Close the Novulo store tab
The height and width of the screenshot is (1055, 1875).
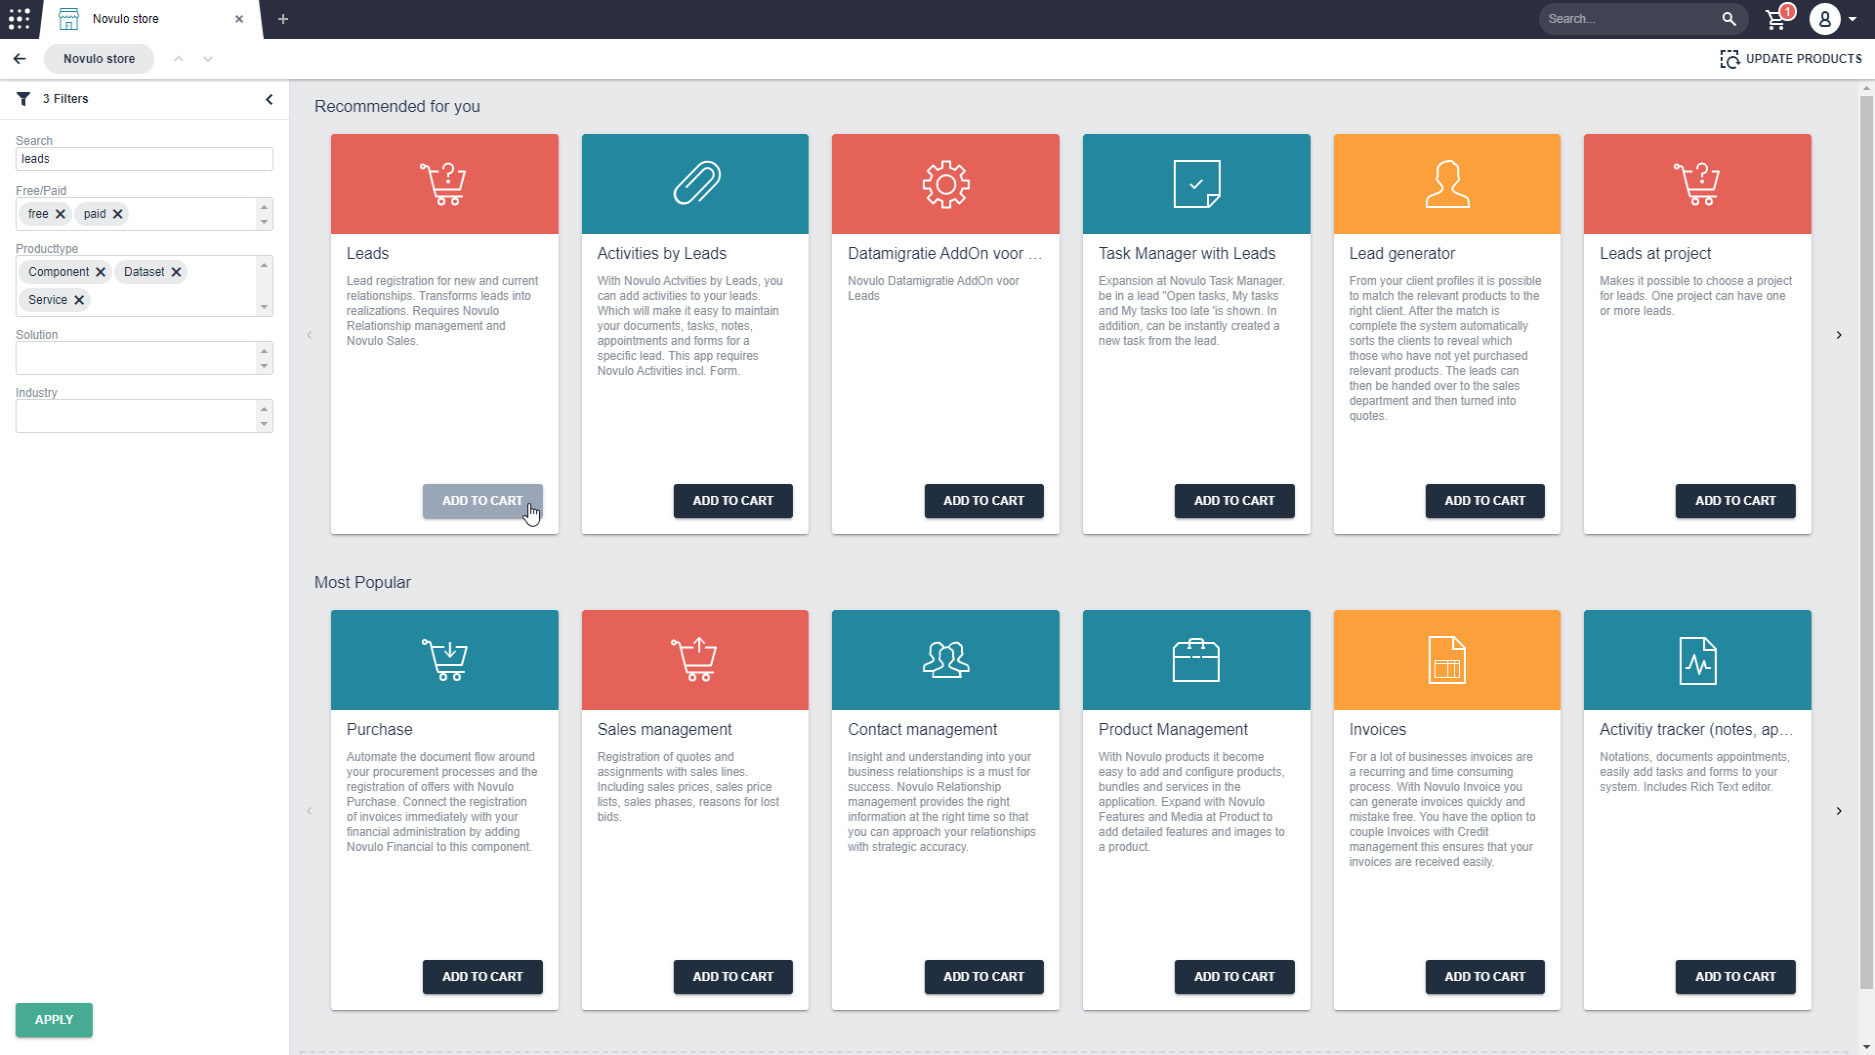click(239, 19)
